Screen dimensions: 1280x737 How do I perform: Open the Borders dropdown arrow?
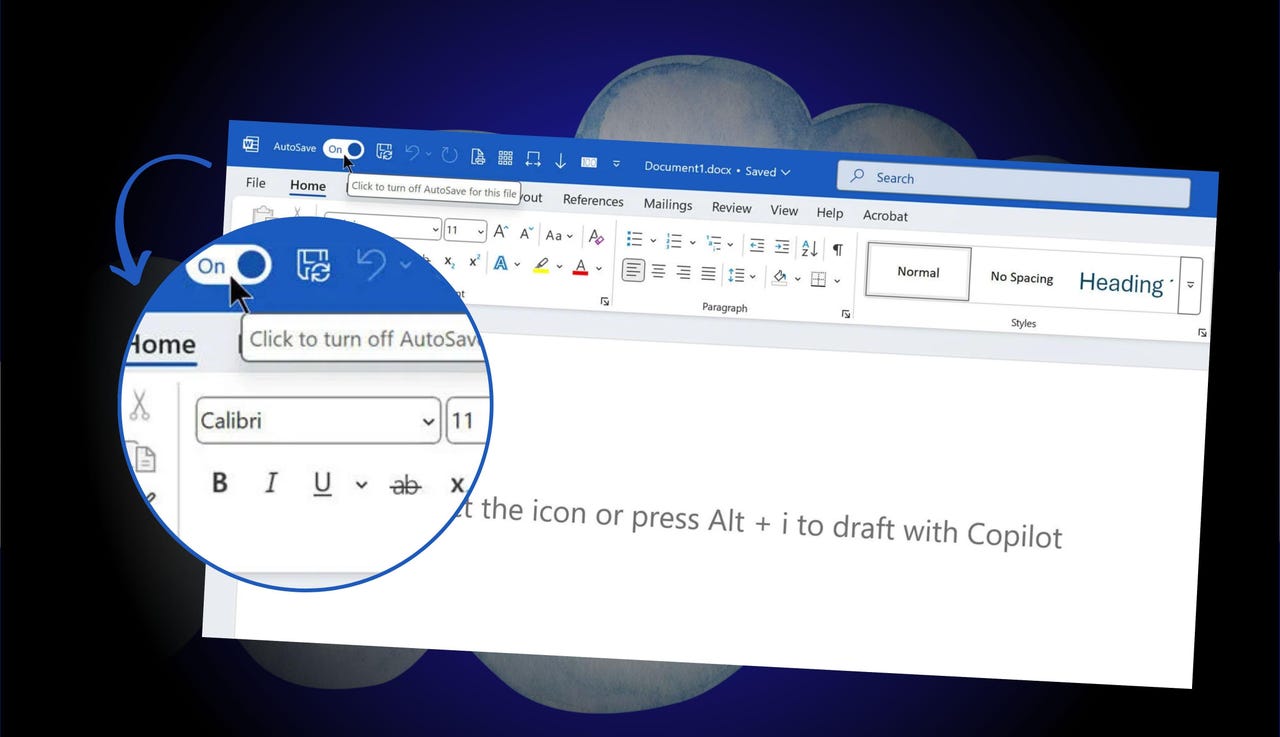pyautogui.click(x=837, y=280)
